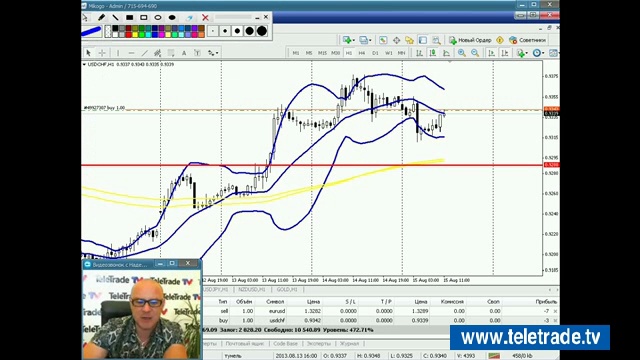Select the crosshair tool
The image size is (640, 360).
[102, 53]
